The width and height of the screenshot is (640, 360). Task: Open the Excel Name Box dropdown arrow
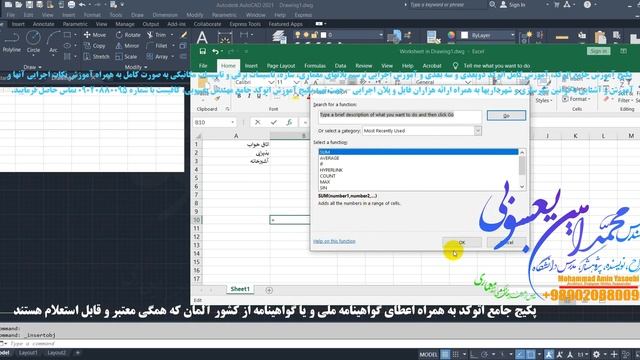pyautogui.click(x=232, y=122)
